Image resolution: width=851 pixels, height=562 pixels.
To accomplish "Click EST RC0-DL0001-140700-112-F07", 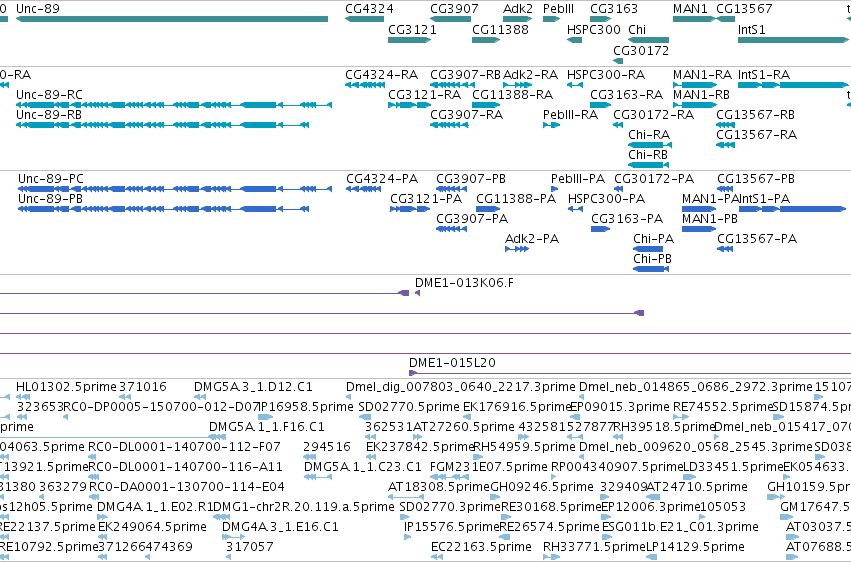I will point(185,446).
